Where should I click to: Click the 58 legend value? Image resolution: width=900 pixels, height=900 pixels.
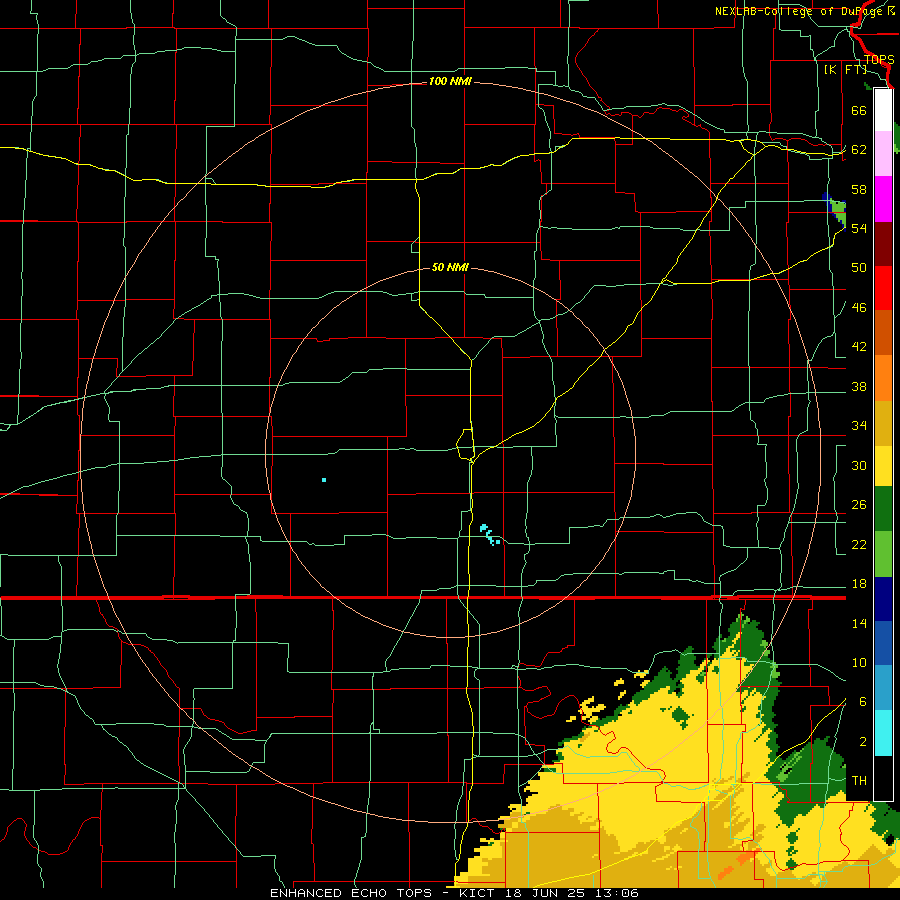[x=859, y=189]
